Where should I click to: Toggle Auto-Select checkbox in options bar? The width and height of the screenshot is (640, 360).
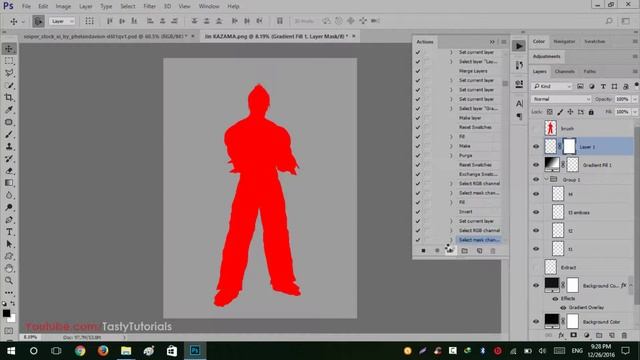pos(38,21)
